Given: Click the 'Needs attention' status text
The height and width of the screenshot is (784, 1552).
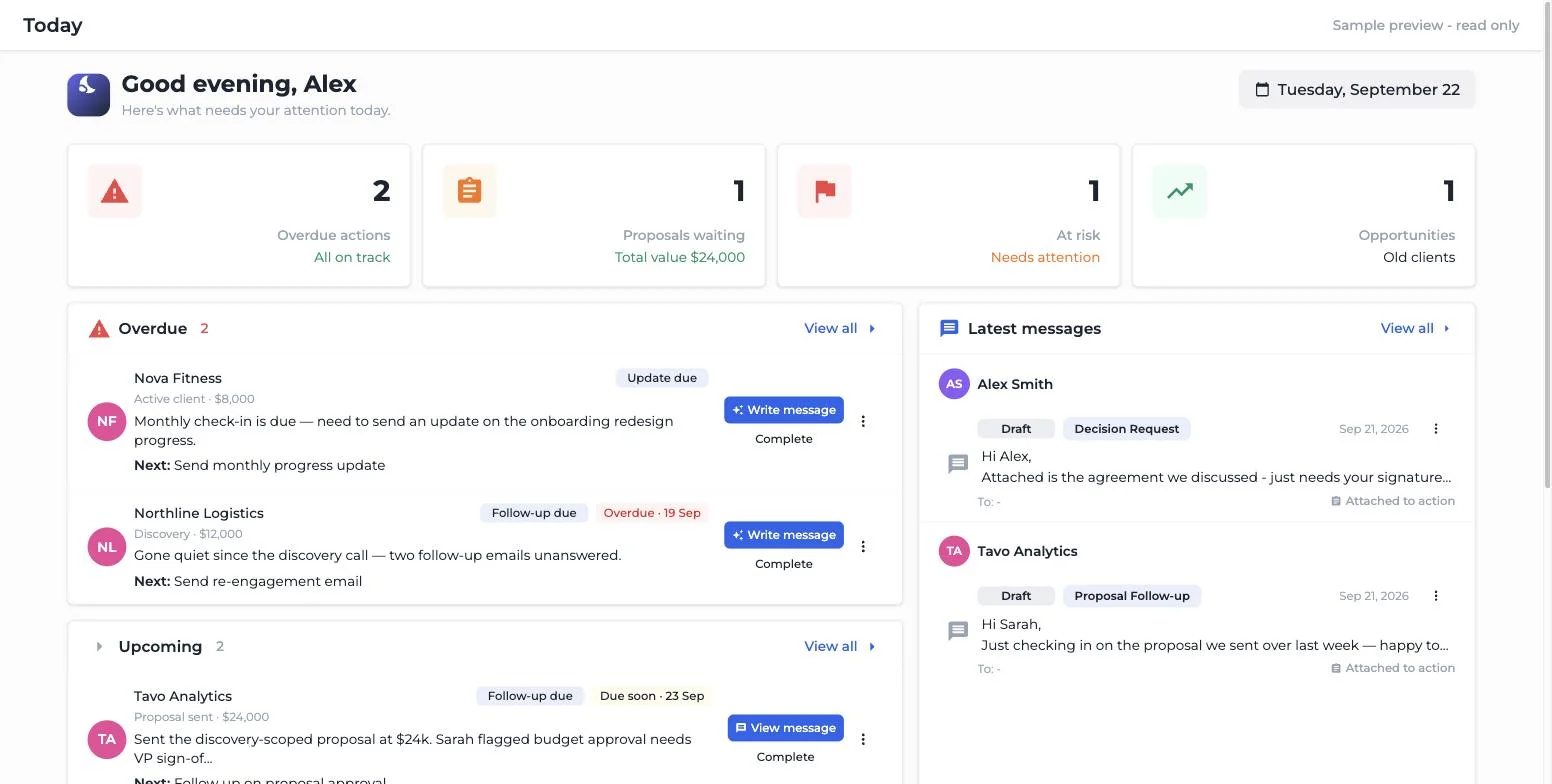Looking at the screenshot, I should tap(1045, 258).
